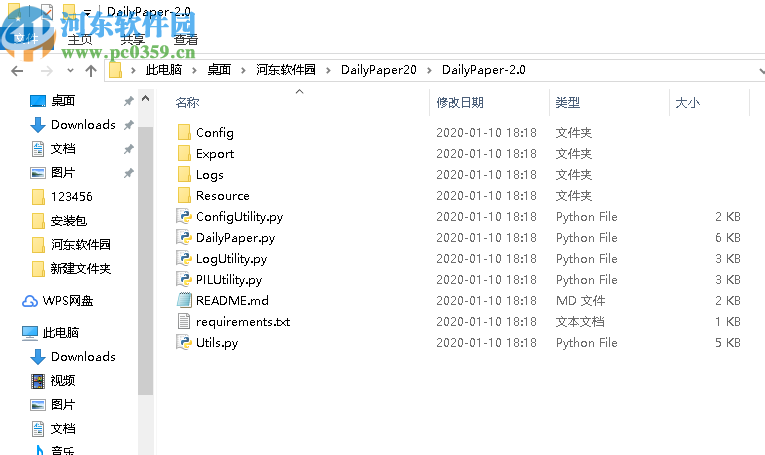Screen dimensions: 765x455
Task: Click 6 KB size of DailyPaper.py
Action: pos(727,237)
